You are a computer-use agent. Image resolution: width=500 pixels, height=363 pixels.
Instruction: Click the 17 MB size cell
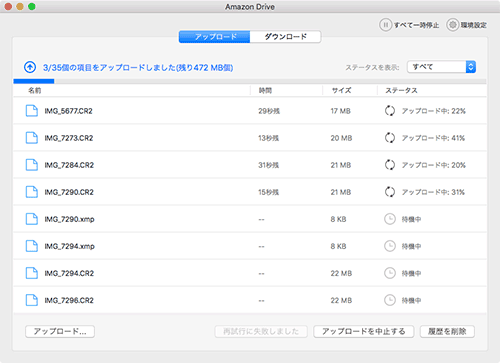(x=340, y=111)
